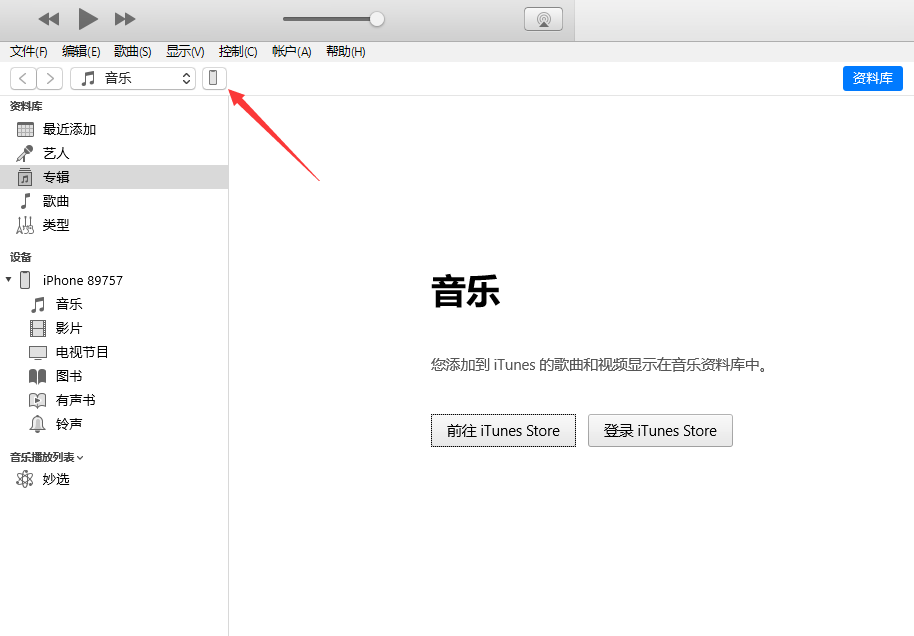Click the iPhone device icon in toolbar
Screen dimensions: 914x636
pos(215,78)
